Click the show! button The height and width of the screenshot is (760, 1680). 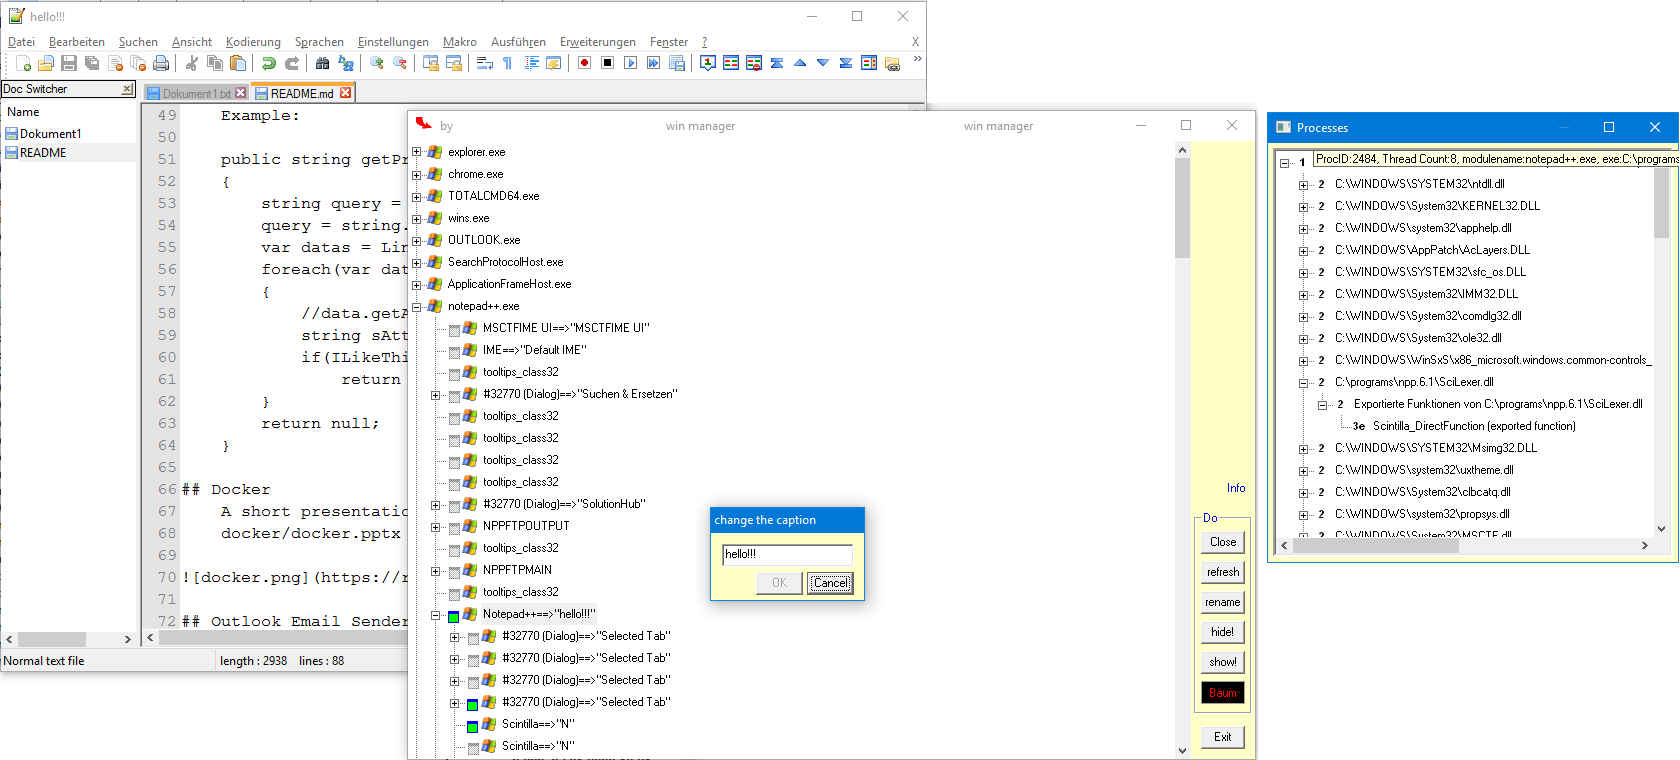1223,662
